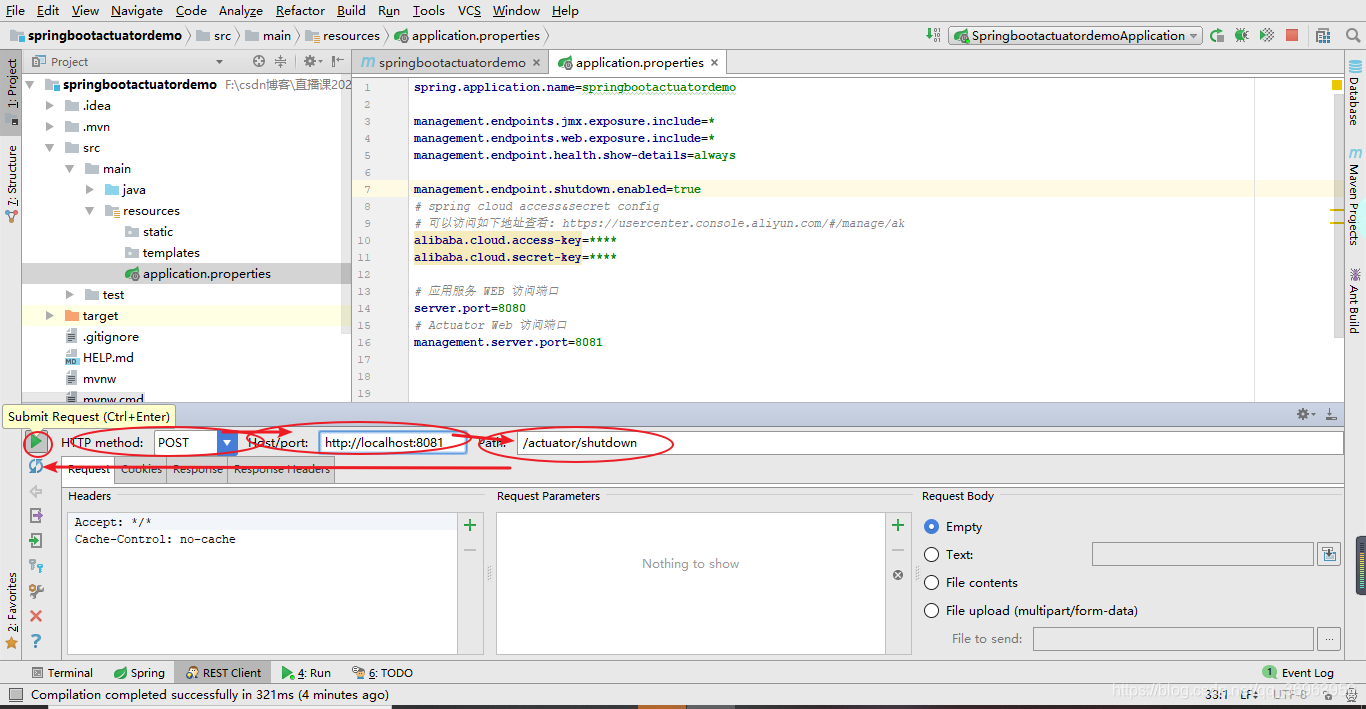The image size is (1366, 709).
Task: Open the Refactor menu
Action: pos(300,10)
